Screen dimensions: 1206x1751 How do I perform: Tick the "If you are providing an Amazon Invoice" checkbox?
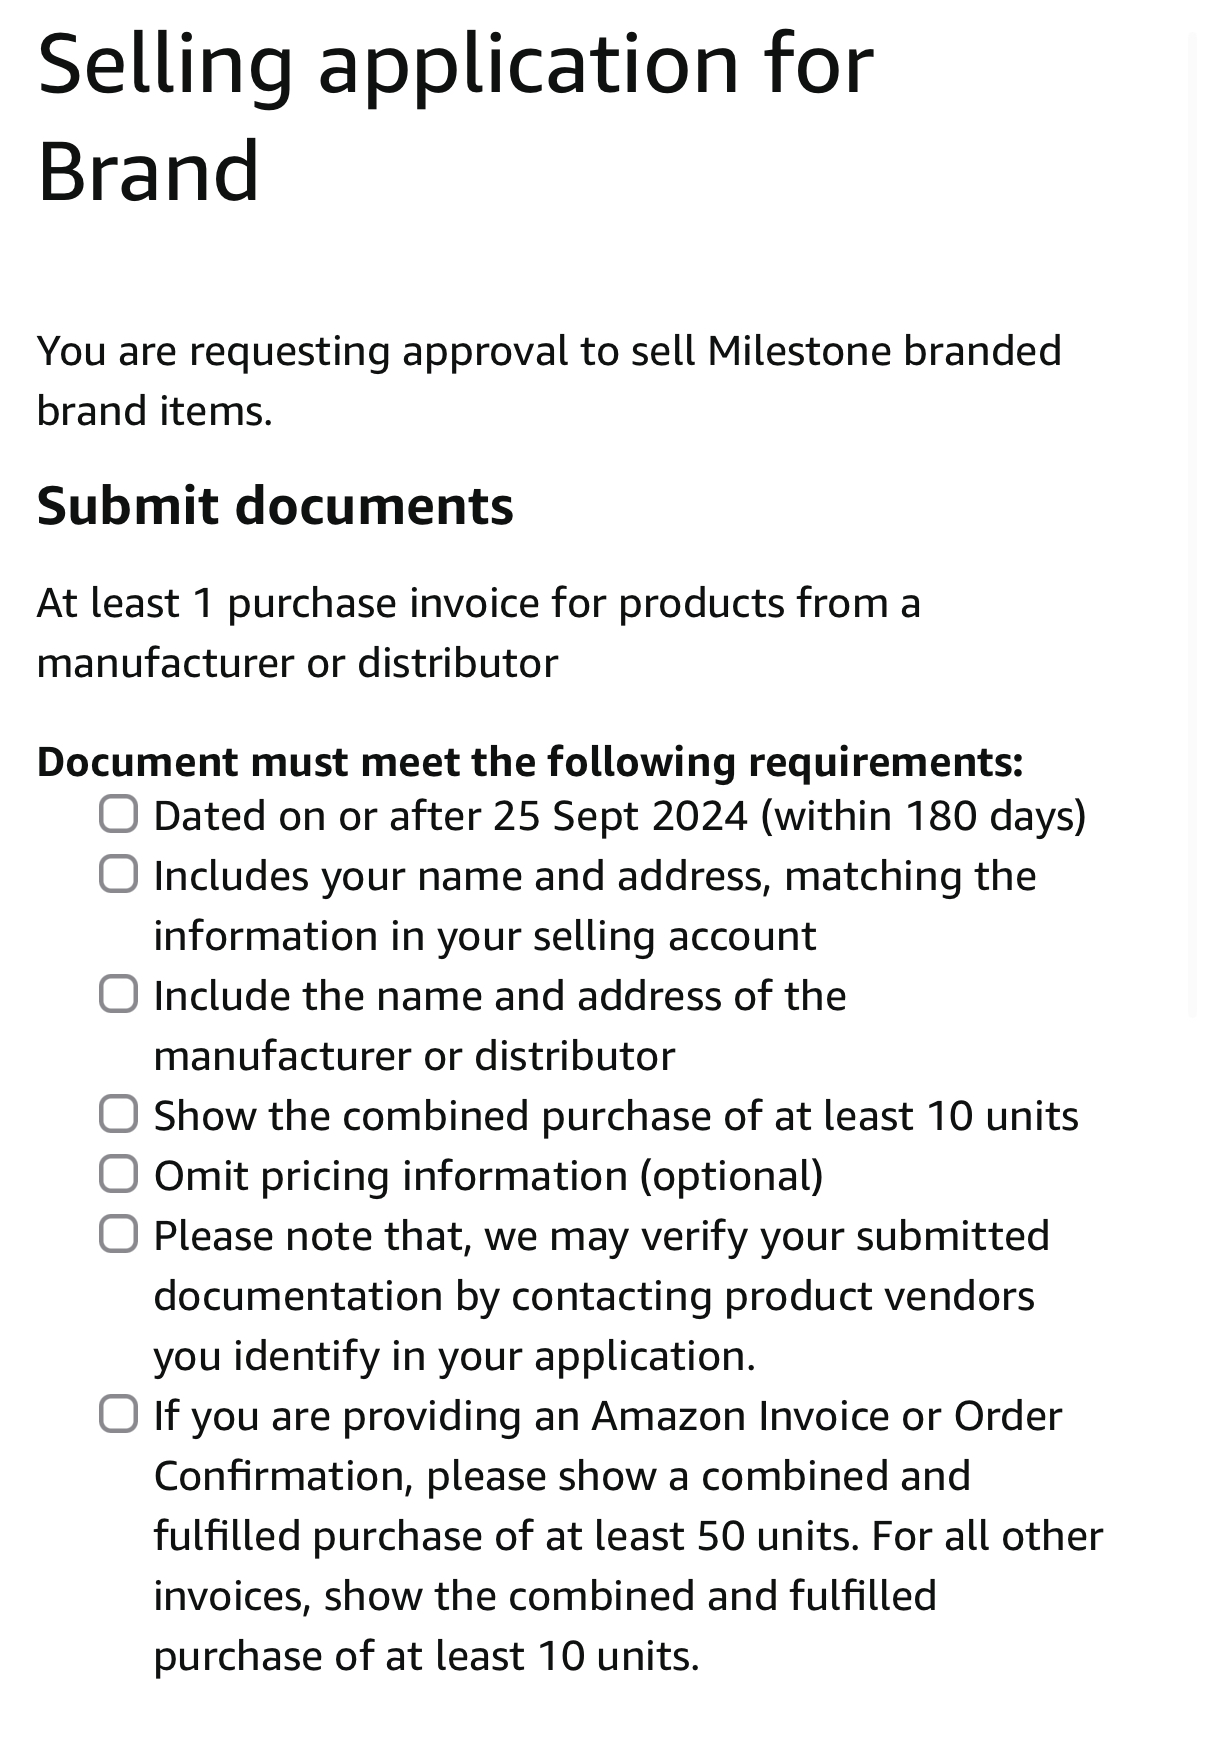(118, 1414)
